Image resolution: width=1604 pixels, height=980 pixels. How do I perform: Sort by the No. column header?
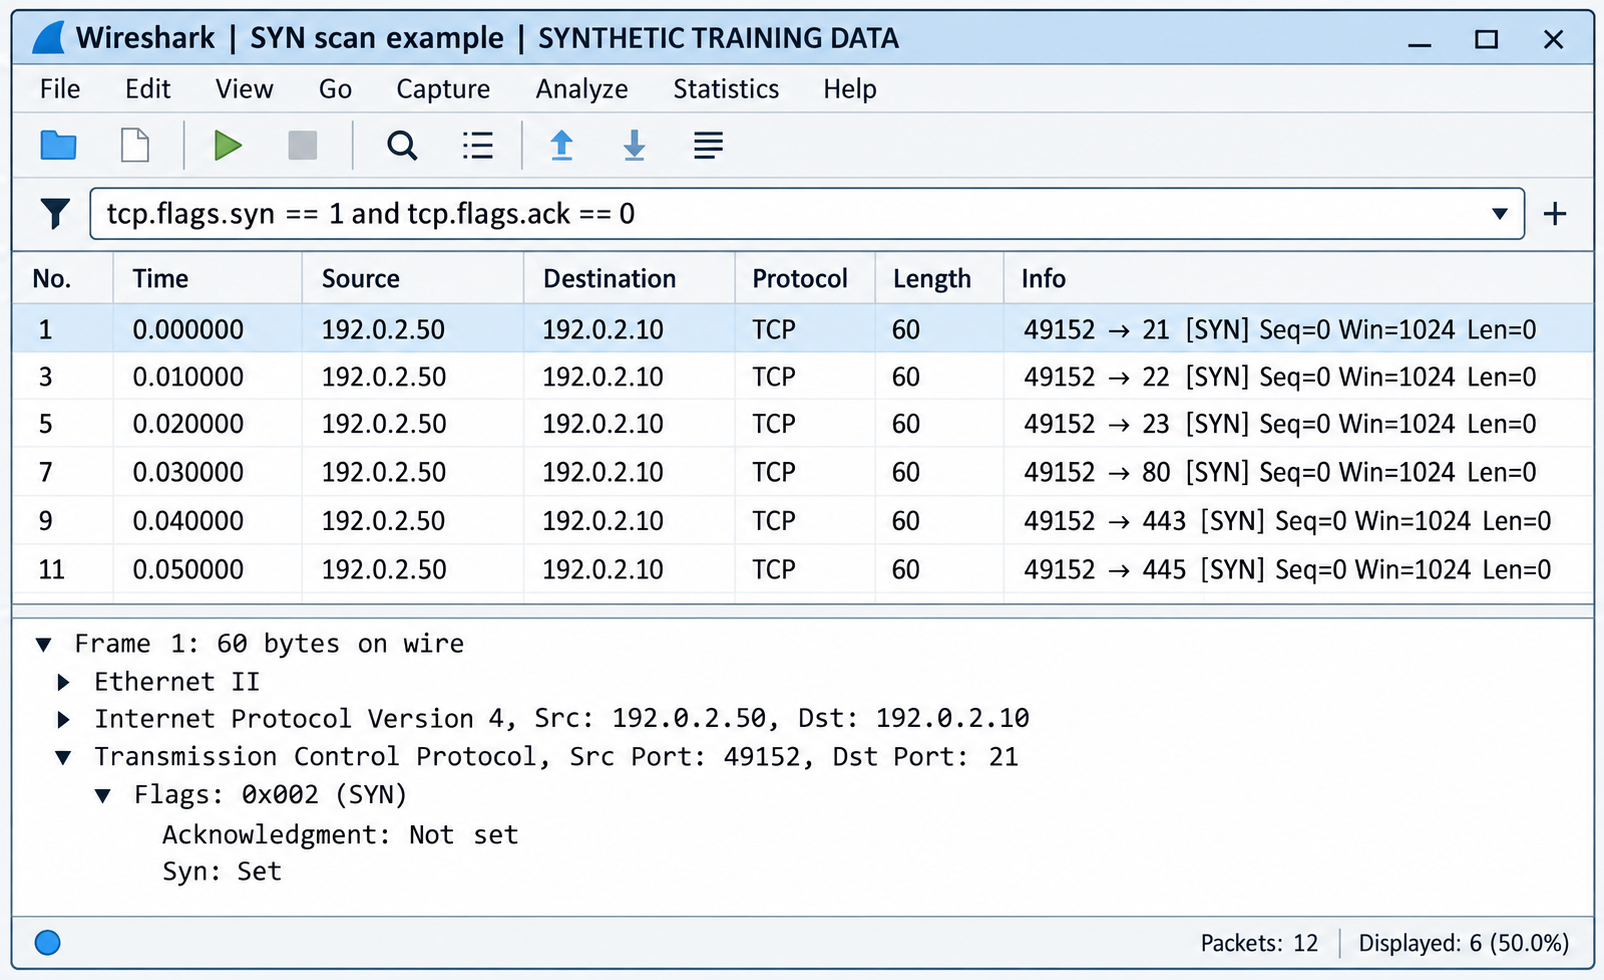(x=62, y=278)
